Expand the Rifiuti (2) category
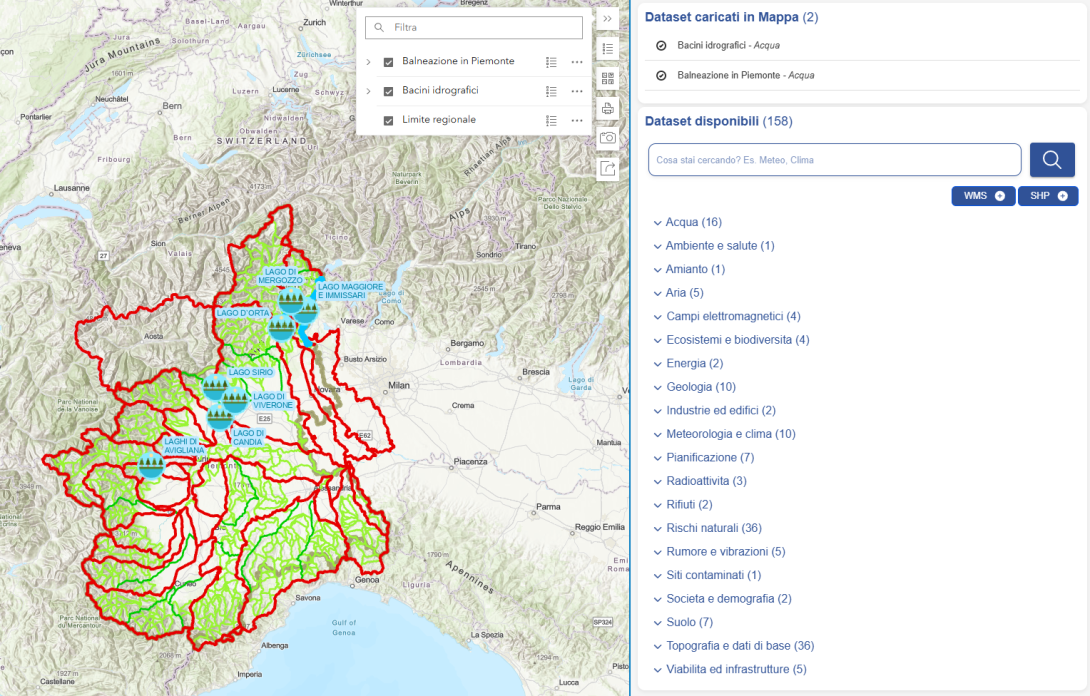 [x=683, y=505]
